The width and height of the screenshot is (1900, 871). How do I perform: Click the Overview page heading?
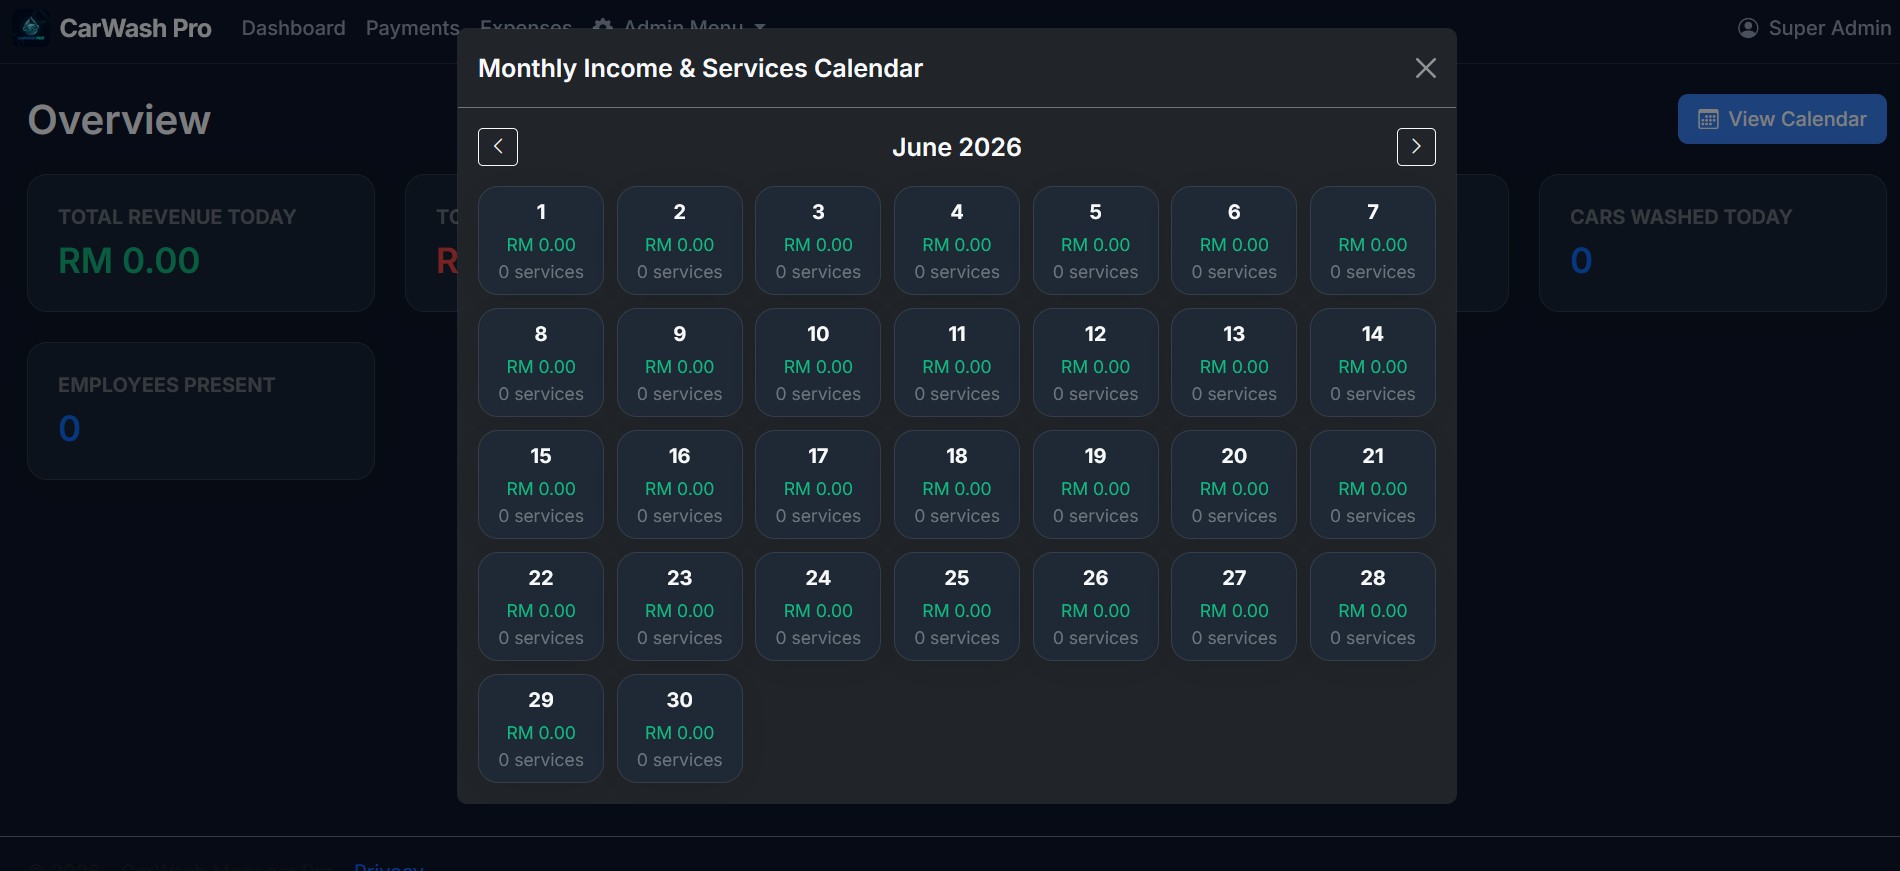tap(119, 120)
